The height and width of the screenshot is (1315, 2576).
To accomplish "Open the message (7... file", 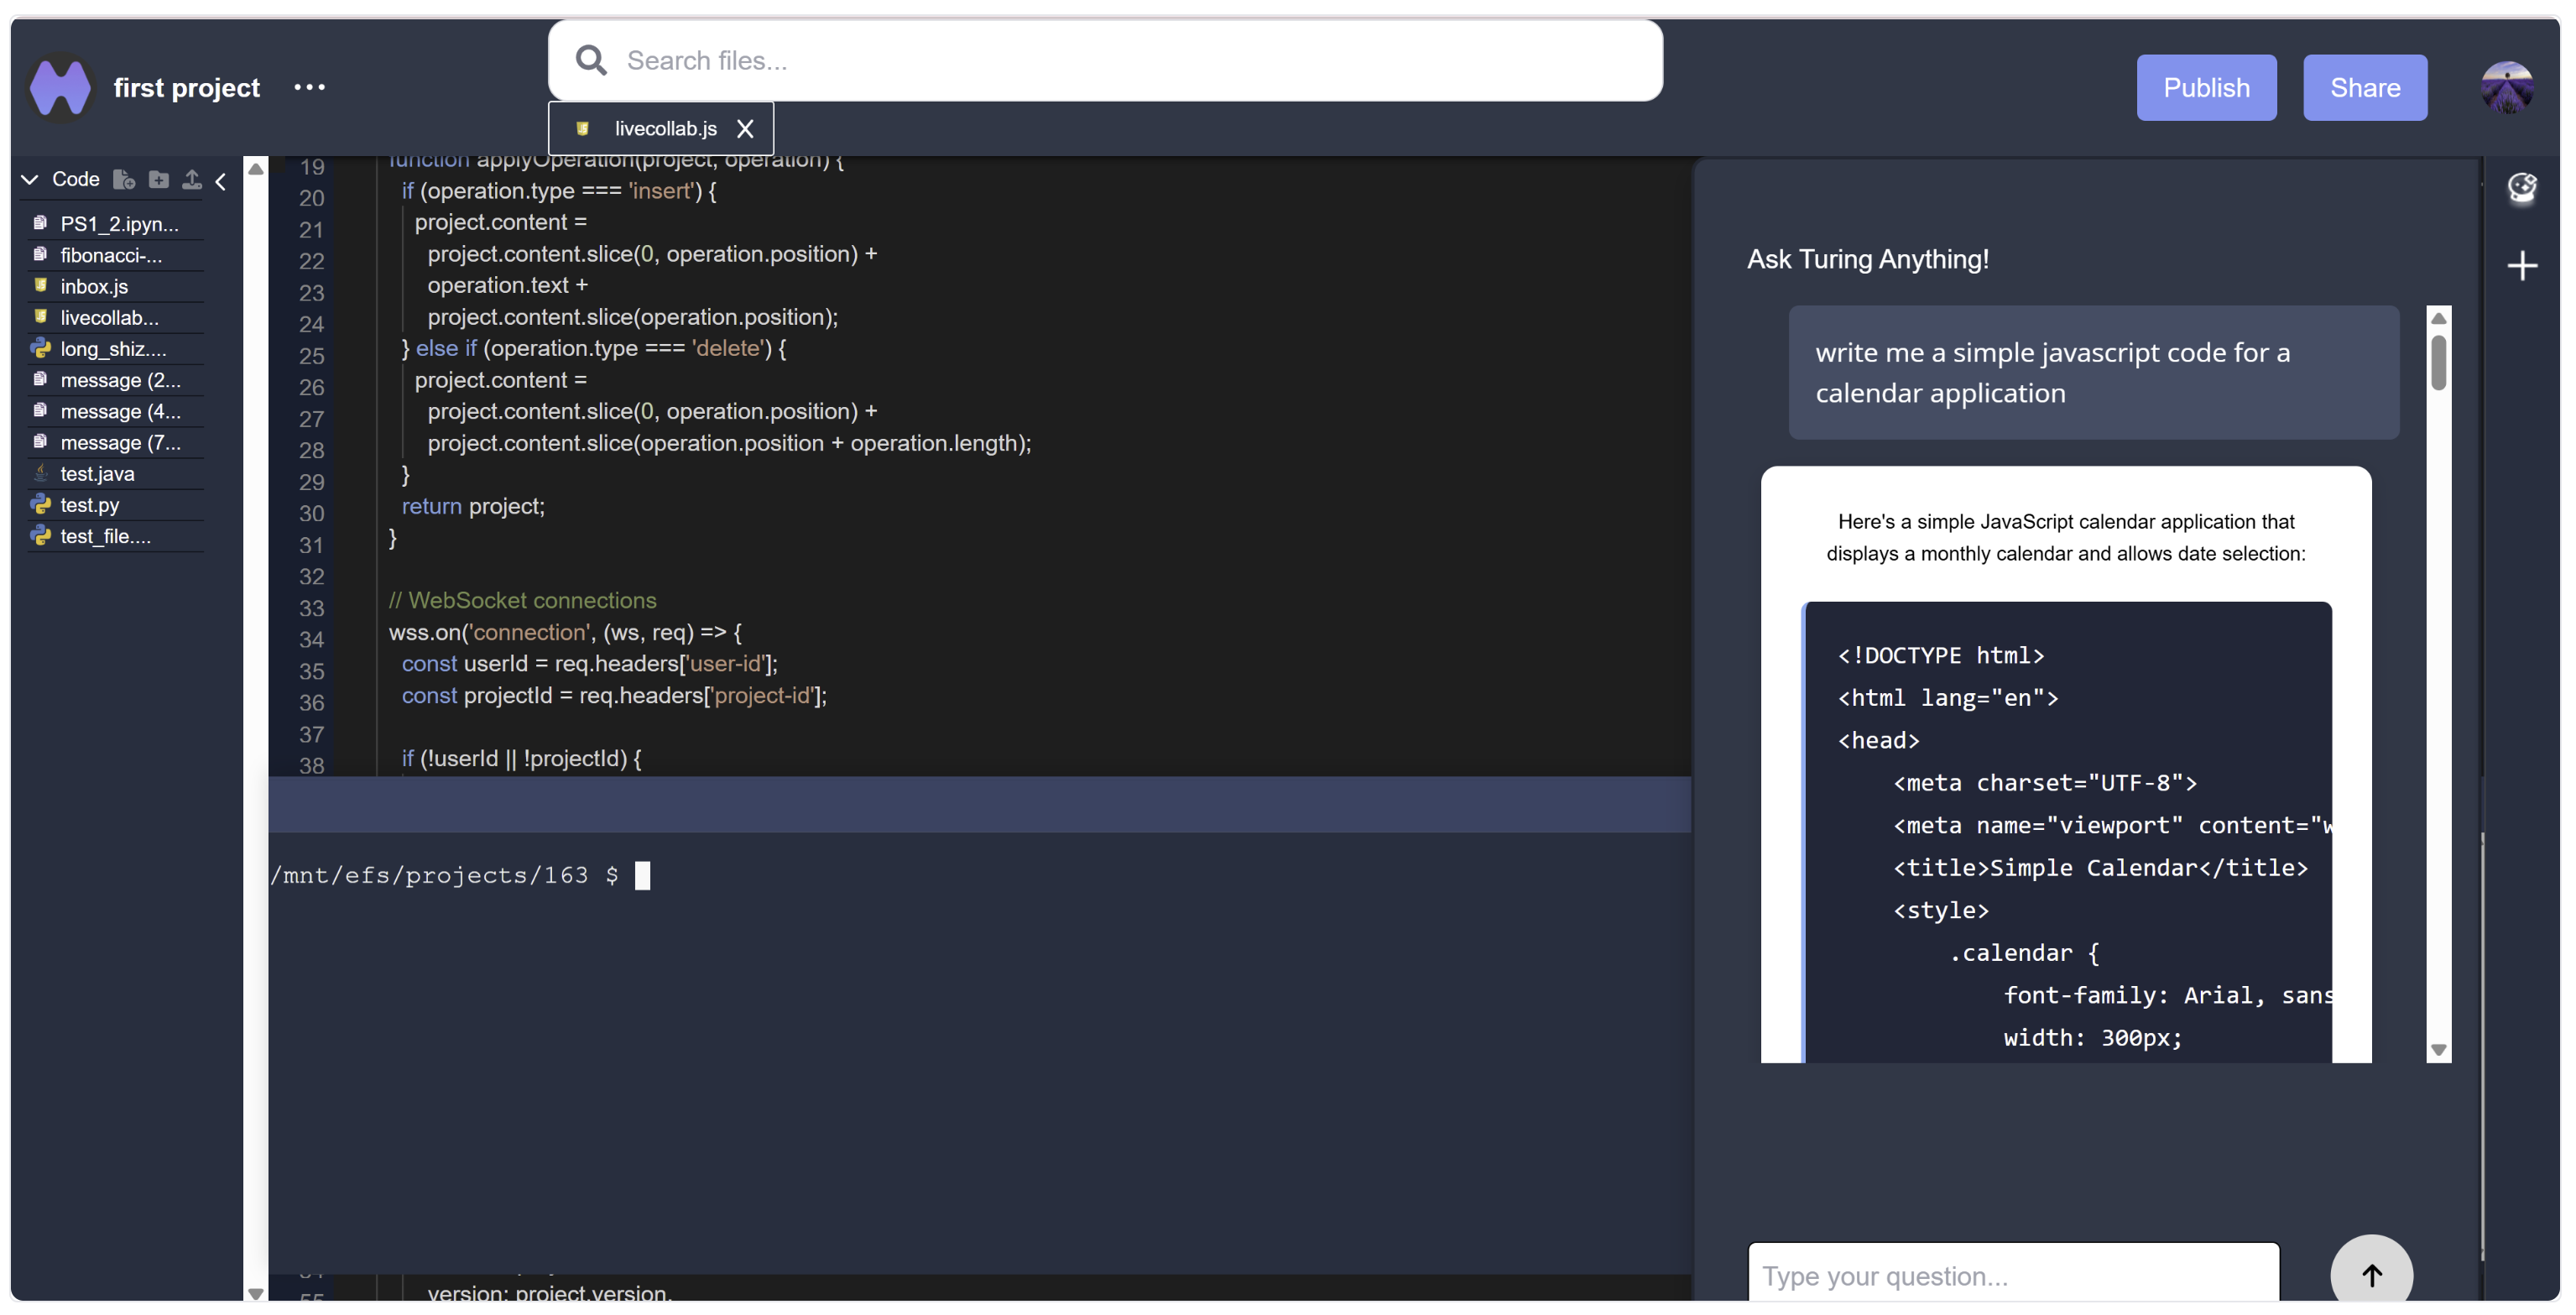I will pos(118,442).
